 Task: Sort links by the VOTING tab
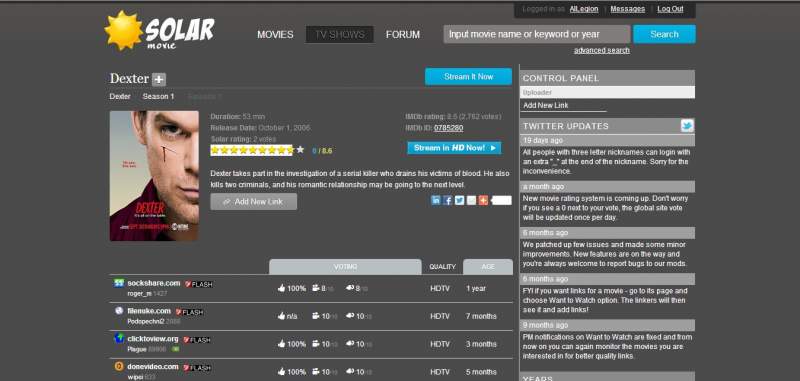345,267
